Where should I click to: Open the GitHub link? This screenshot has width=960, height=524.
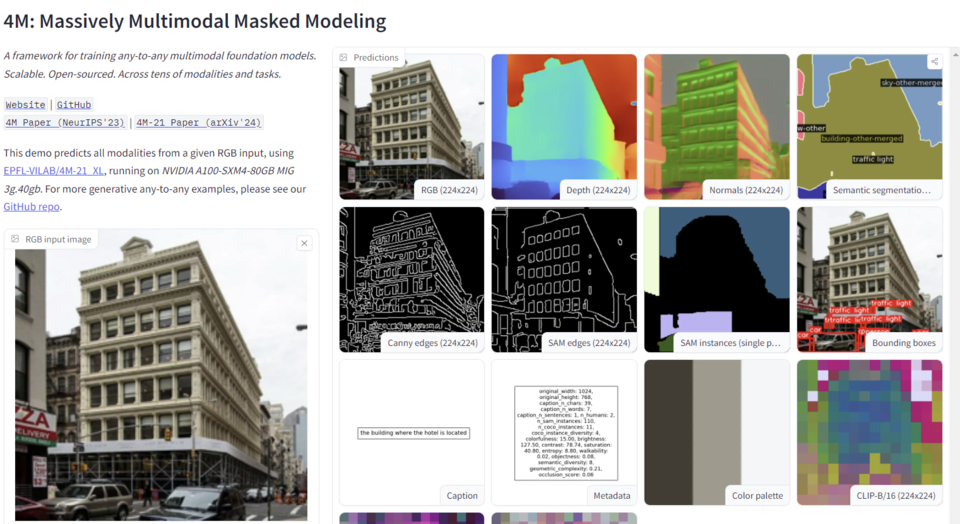coord(74,105)
